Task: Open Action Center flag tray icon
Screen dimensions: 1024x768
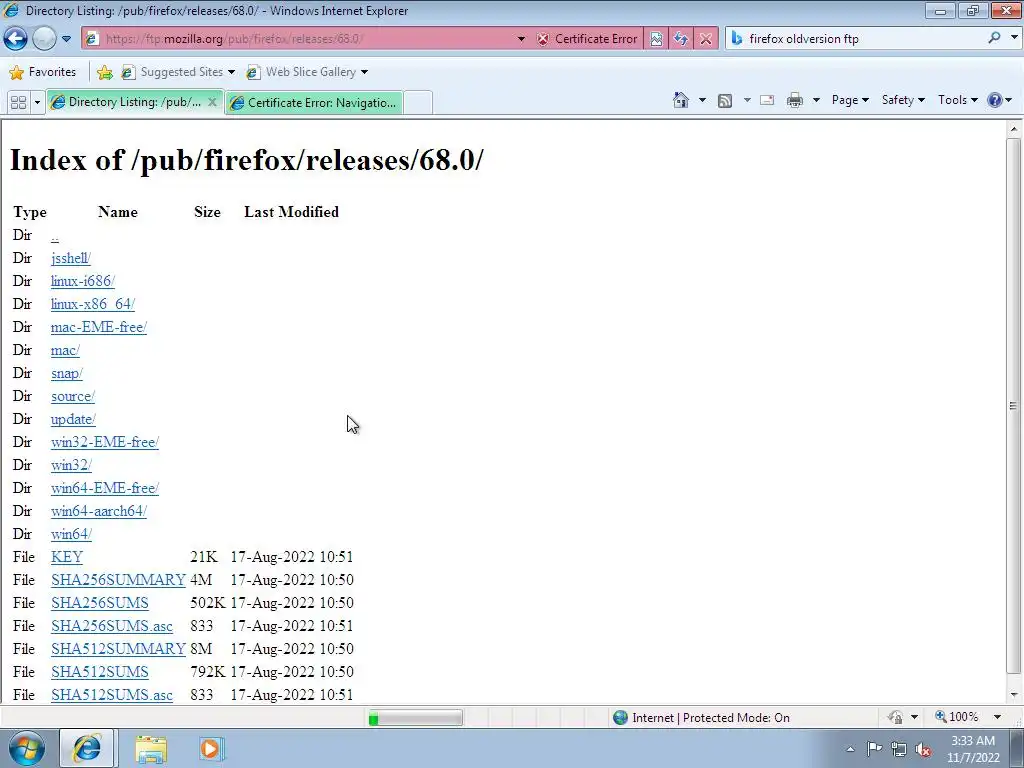Action: point(874,749)
